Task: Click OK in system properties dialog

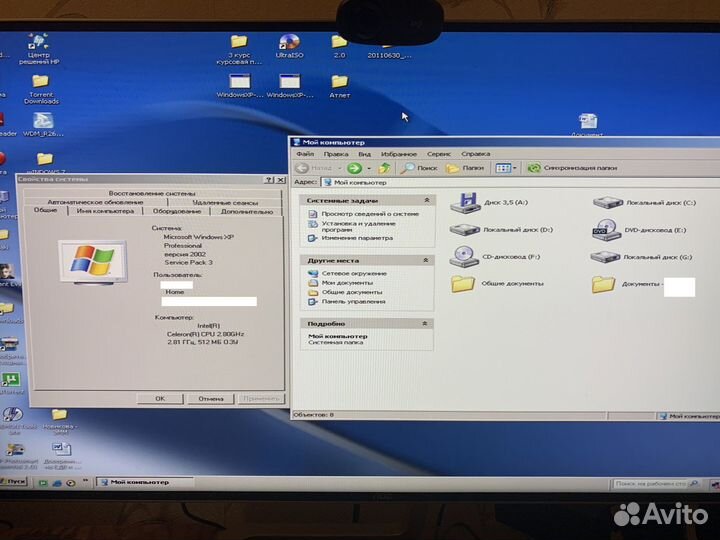Action: [160, 399]
